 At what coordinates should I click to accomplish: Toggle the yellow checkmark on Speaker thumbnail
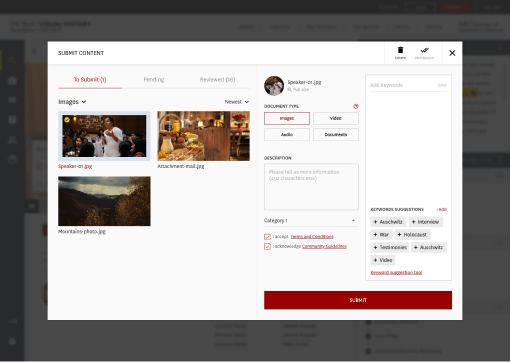point(67,120)
